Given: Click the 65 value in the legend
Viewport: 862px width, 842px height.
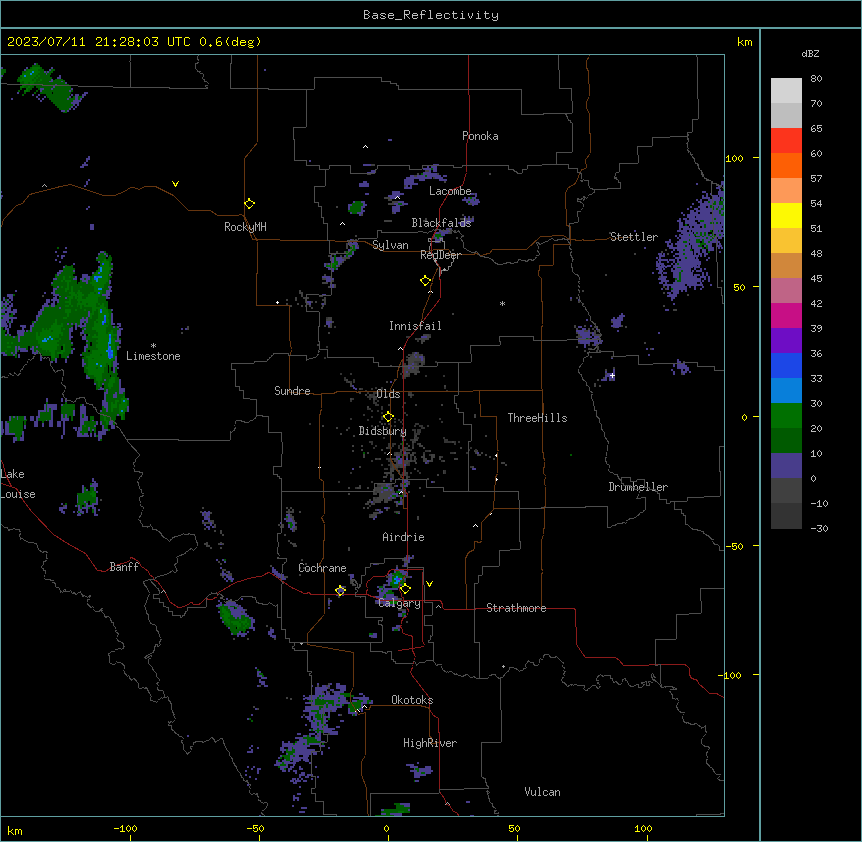Looking at the screenshot, I should coord(816,129).
